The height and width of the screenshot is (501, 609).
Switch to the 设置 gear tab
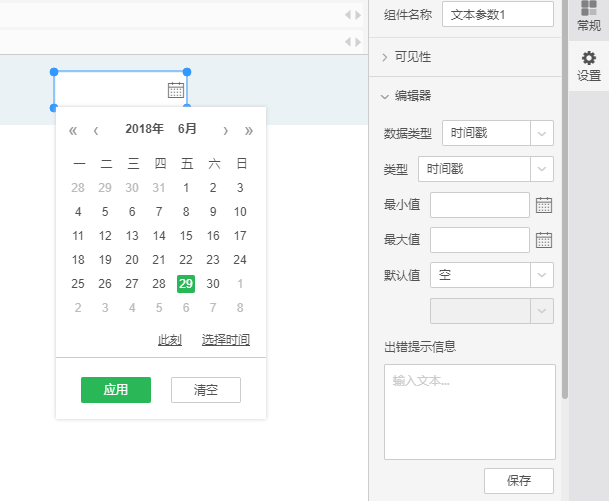pos(589,66)
